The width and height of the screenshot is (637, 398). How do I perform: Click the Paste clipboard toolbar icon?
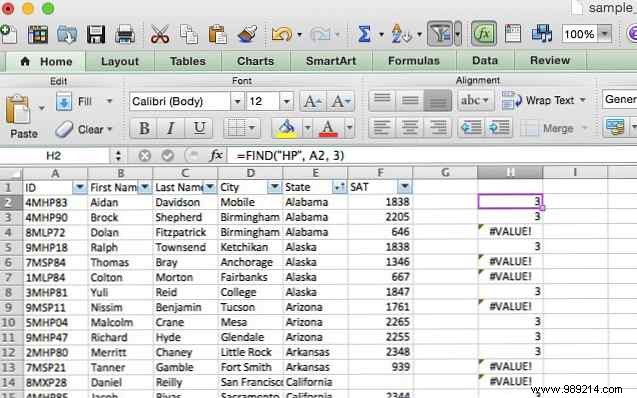(x=217, y=35)
